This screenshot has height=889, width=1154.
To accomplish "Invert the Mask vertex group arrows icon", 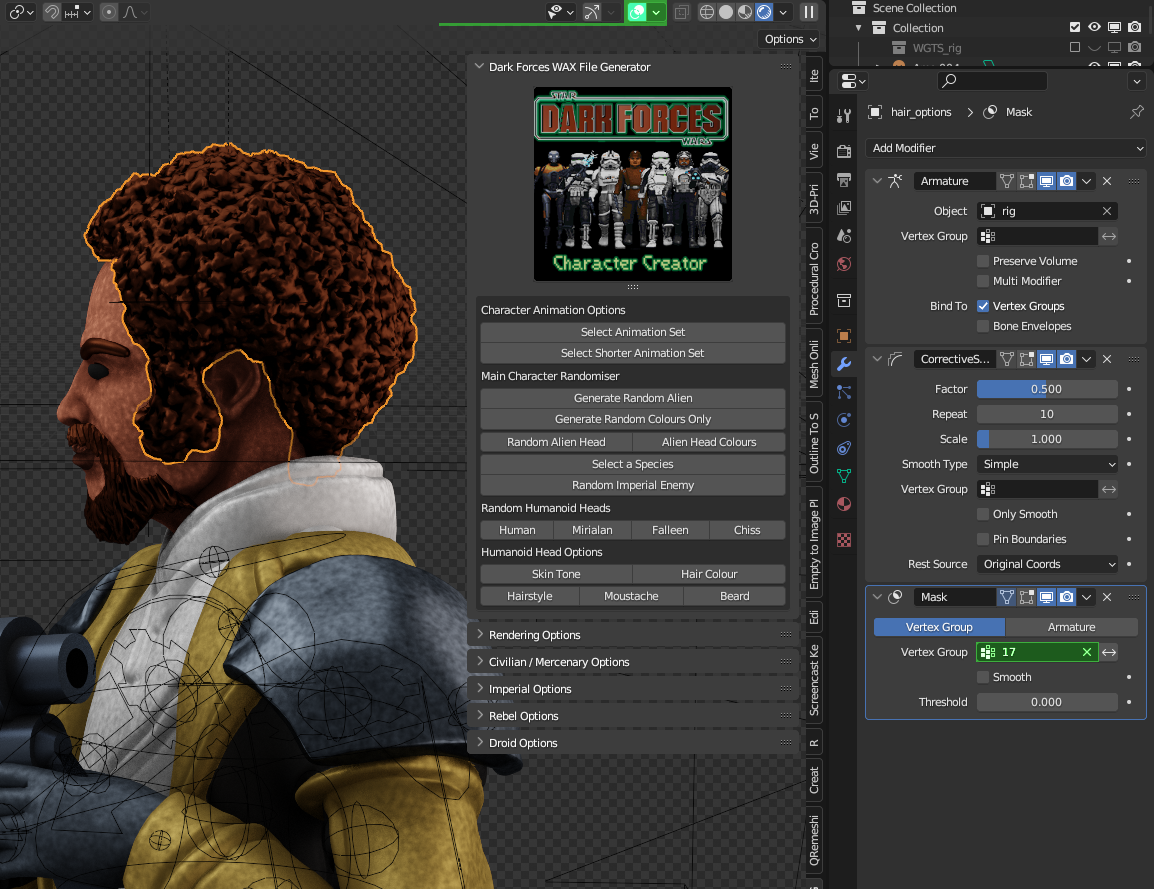I will pos(1109,652).
